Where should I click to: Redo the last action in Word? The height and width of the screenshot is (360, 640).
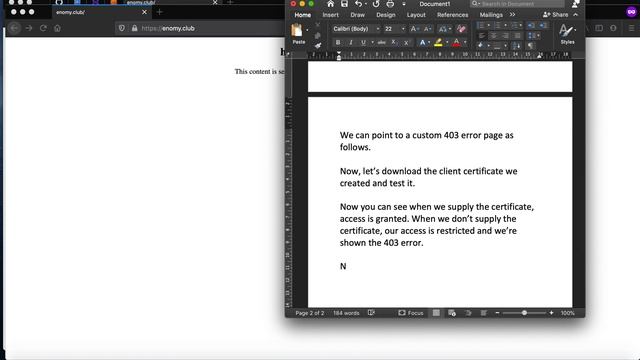[376, 4]
